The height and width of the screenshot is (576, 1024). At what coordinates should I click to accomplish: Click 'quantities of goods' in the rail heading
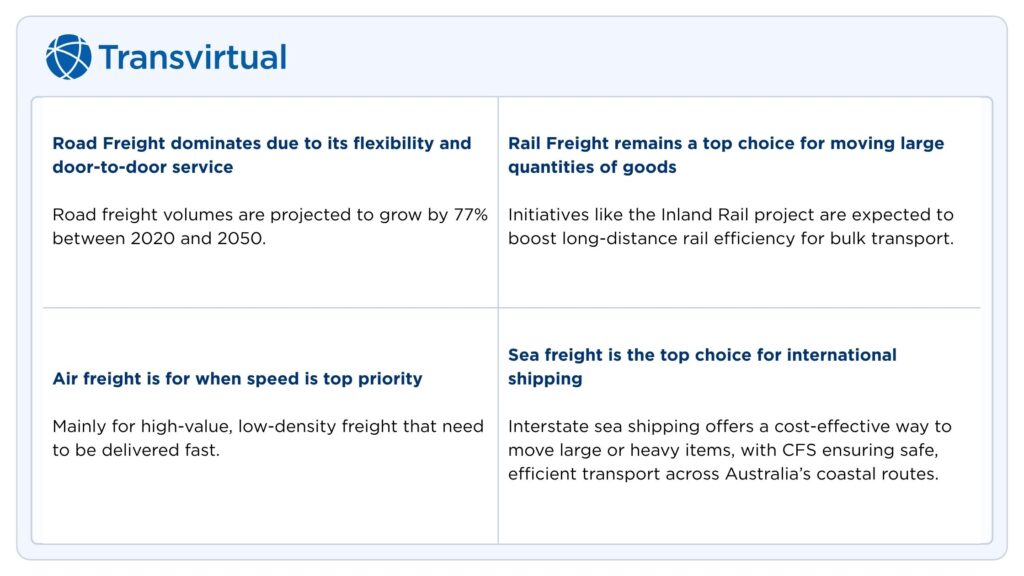click(x=592, y=167)
